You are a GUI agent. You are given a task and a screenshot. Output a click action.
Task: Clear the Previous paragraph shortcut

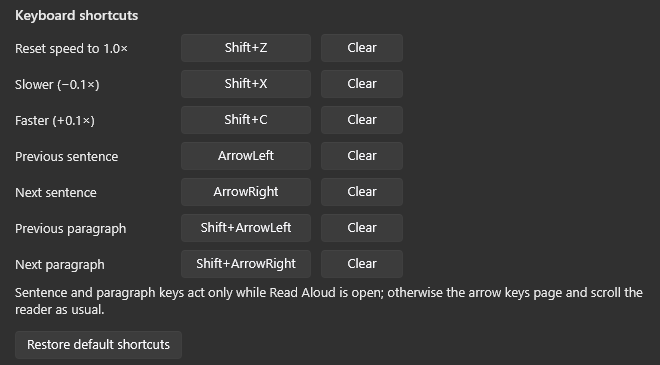(x=362, y=228)
